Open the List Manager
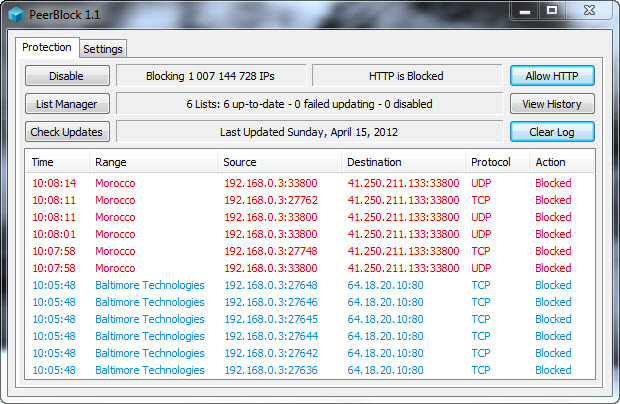620x404 pixels. point(67,104)
